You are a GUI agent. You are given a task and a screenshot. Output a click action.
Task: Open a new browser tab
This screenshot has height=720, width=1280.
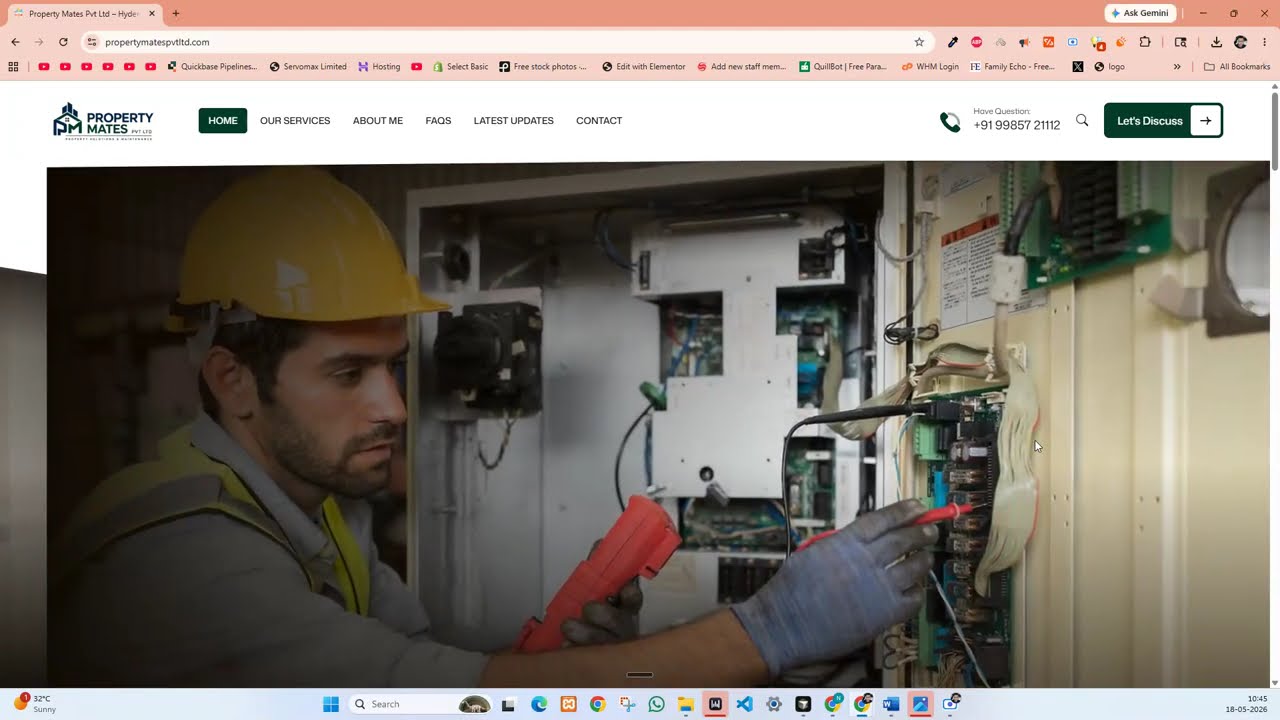click(x=176, y=14)
